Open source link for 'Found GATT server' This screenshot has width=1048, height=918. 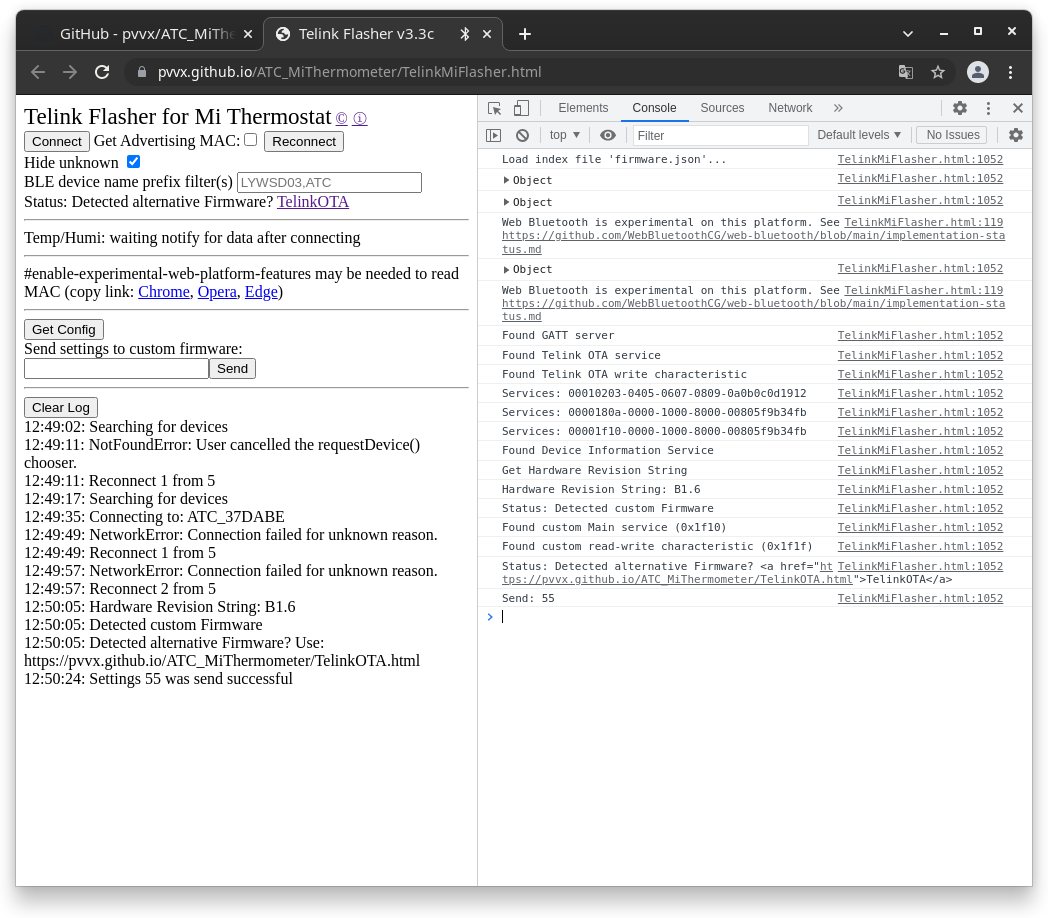coord(920,336)
